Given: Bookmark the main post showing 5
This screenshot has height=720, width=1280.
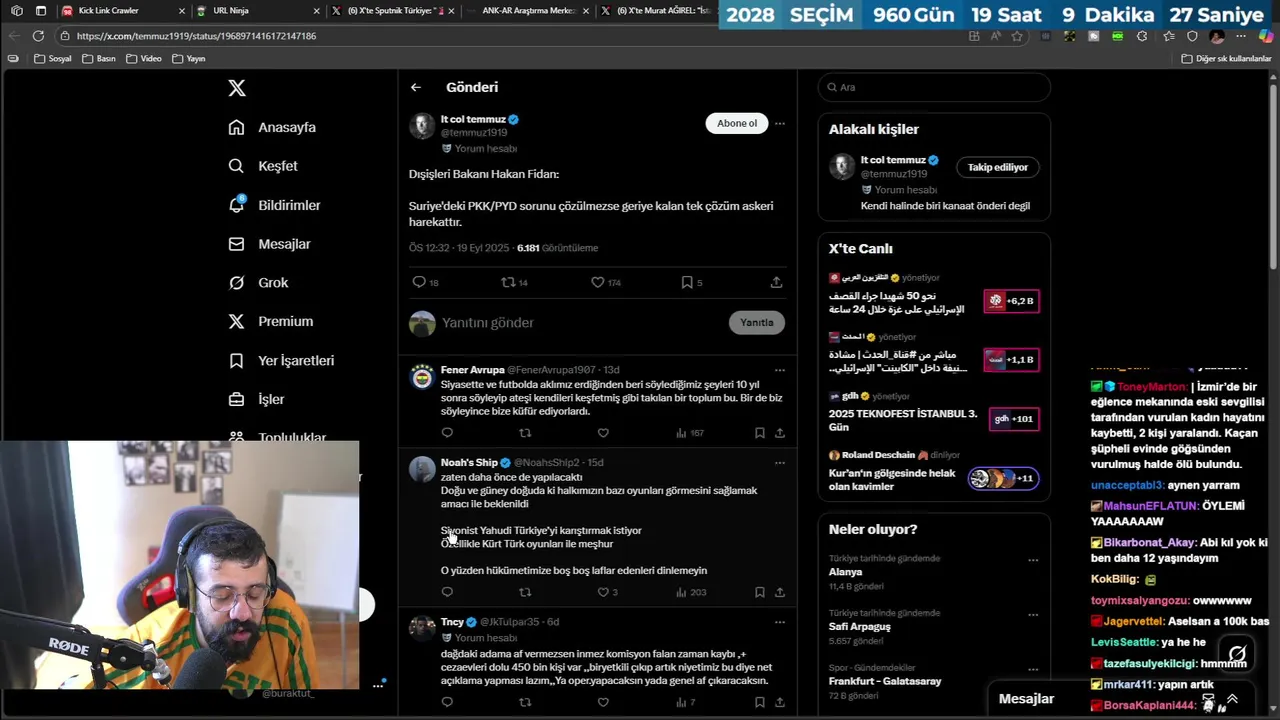Looking at the screenshot, I should pyautogui.click(x=687, y=282).
